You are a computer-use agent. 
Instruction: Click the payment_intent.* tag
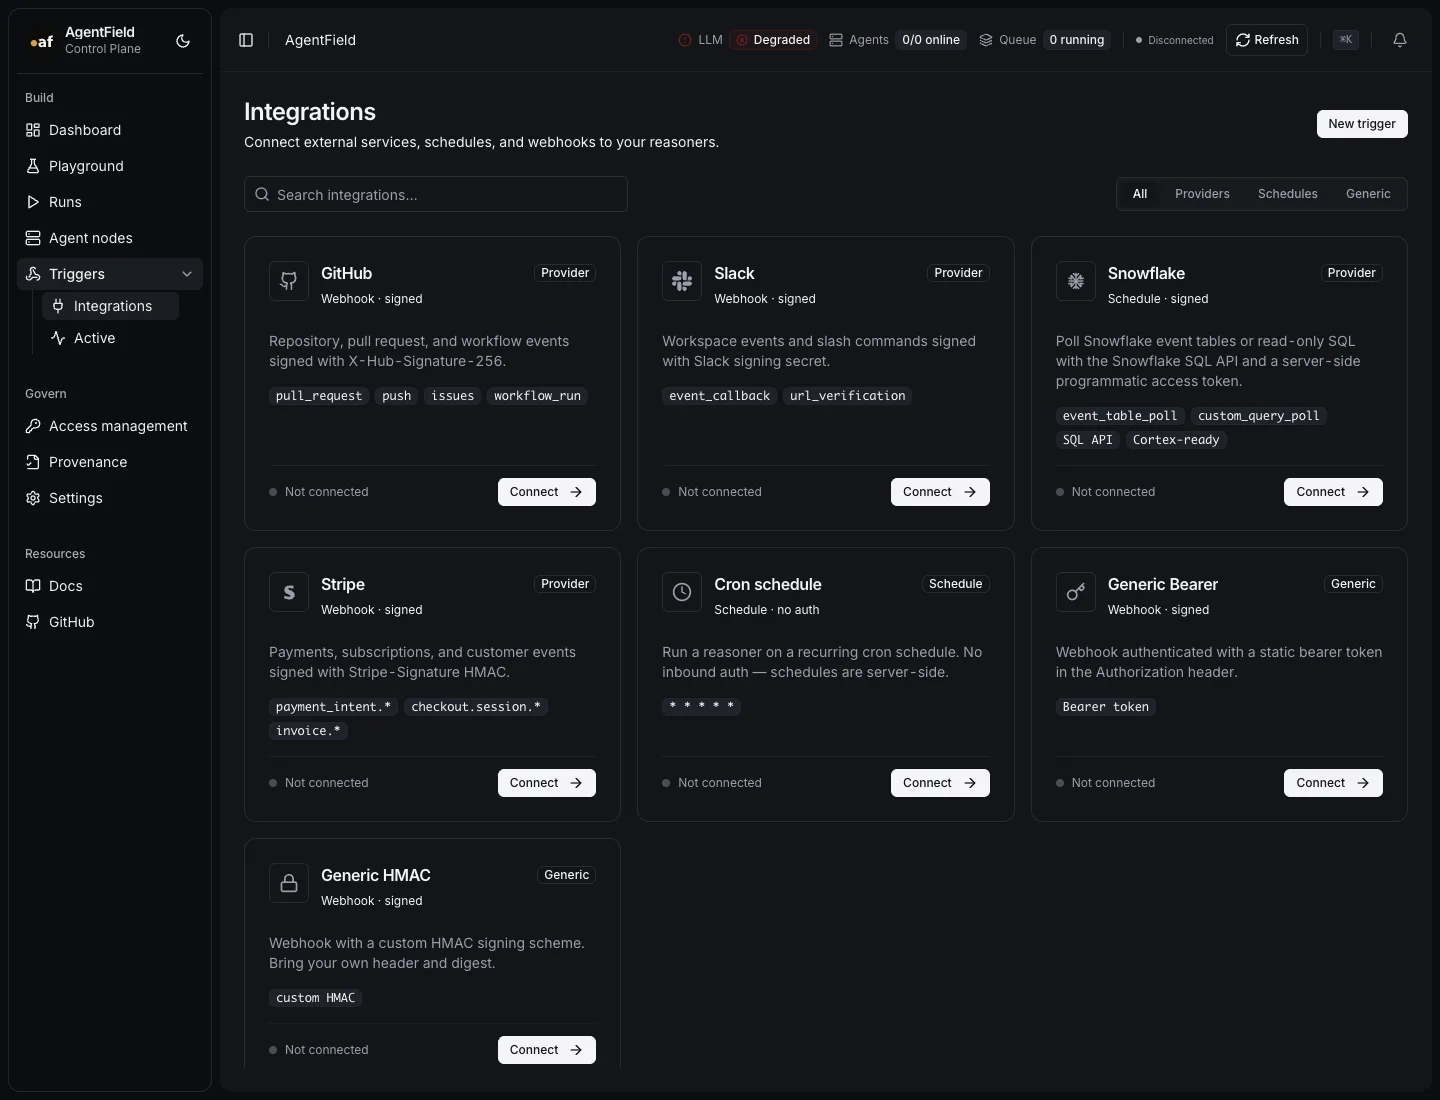pyautogui.click(x=334, y=707)
